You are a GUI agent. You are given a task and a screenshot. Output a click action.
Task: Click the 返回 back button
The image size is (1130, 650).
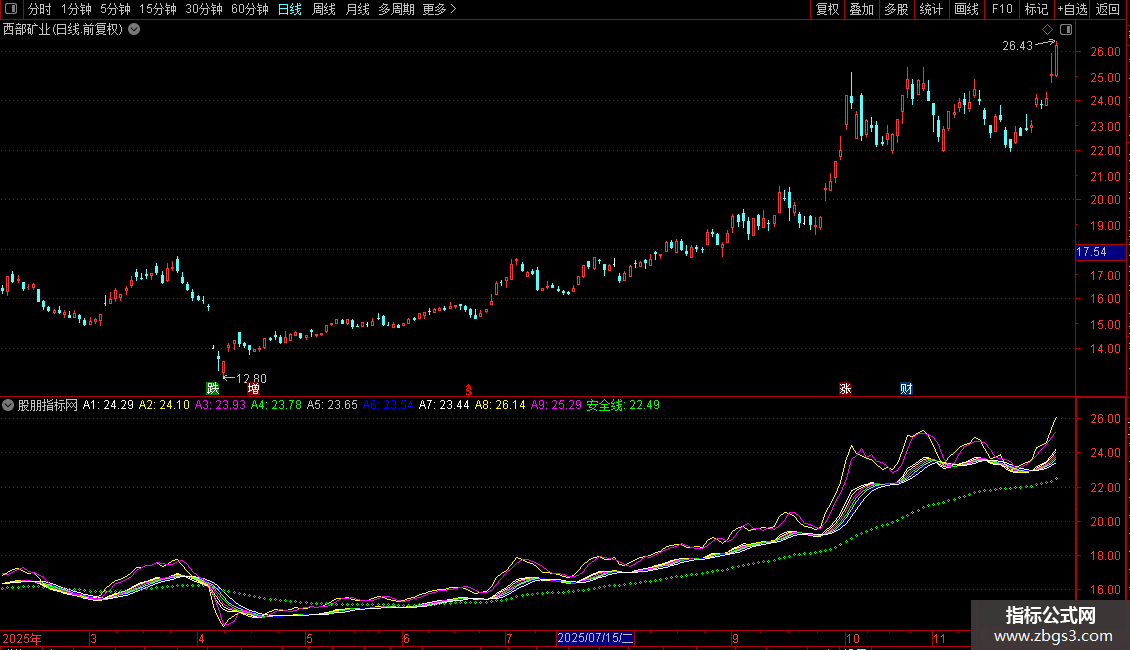(1108, 9)
